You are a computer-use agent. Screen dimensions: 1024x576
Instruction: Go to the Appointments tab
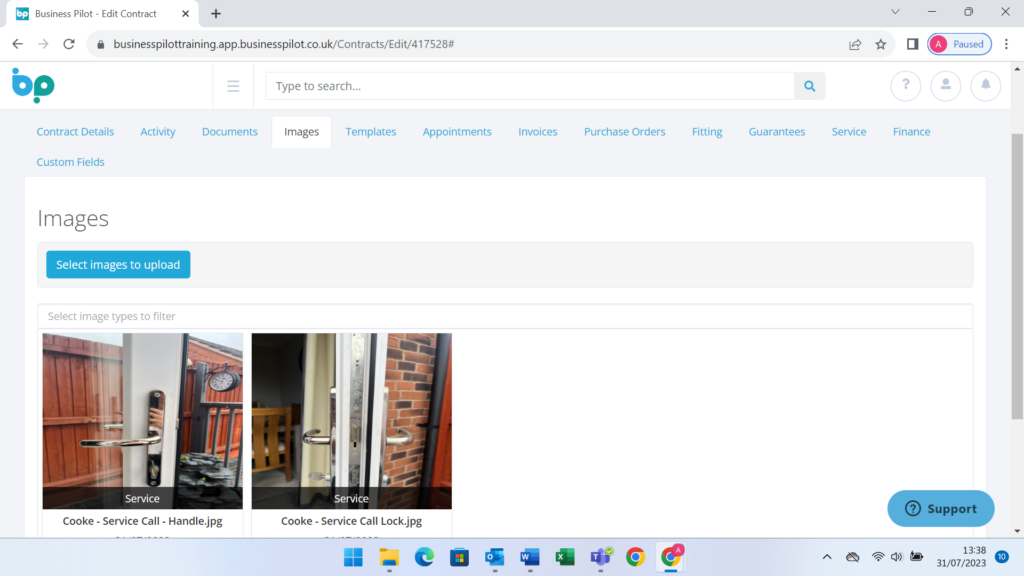point(457,132)
